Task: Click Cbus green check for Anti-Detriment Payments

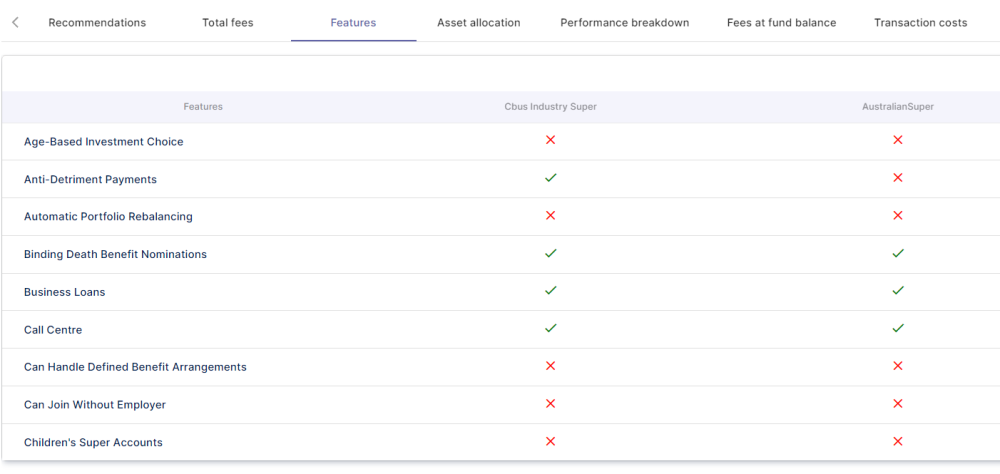Action: (550, 178)
